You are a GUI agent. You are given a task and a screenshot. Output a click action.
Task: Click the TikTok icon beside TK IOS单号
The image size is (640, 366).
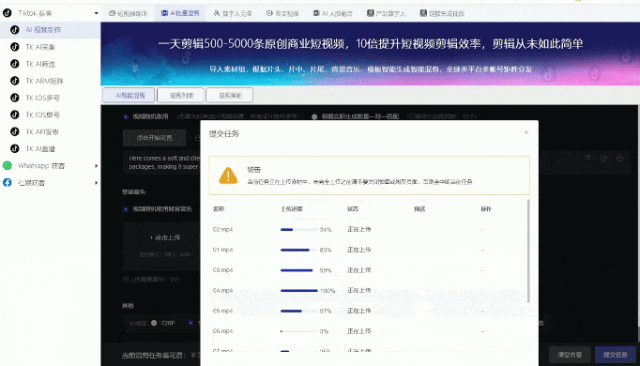click(x=15, y=115)
